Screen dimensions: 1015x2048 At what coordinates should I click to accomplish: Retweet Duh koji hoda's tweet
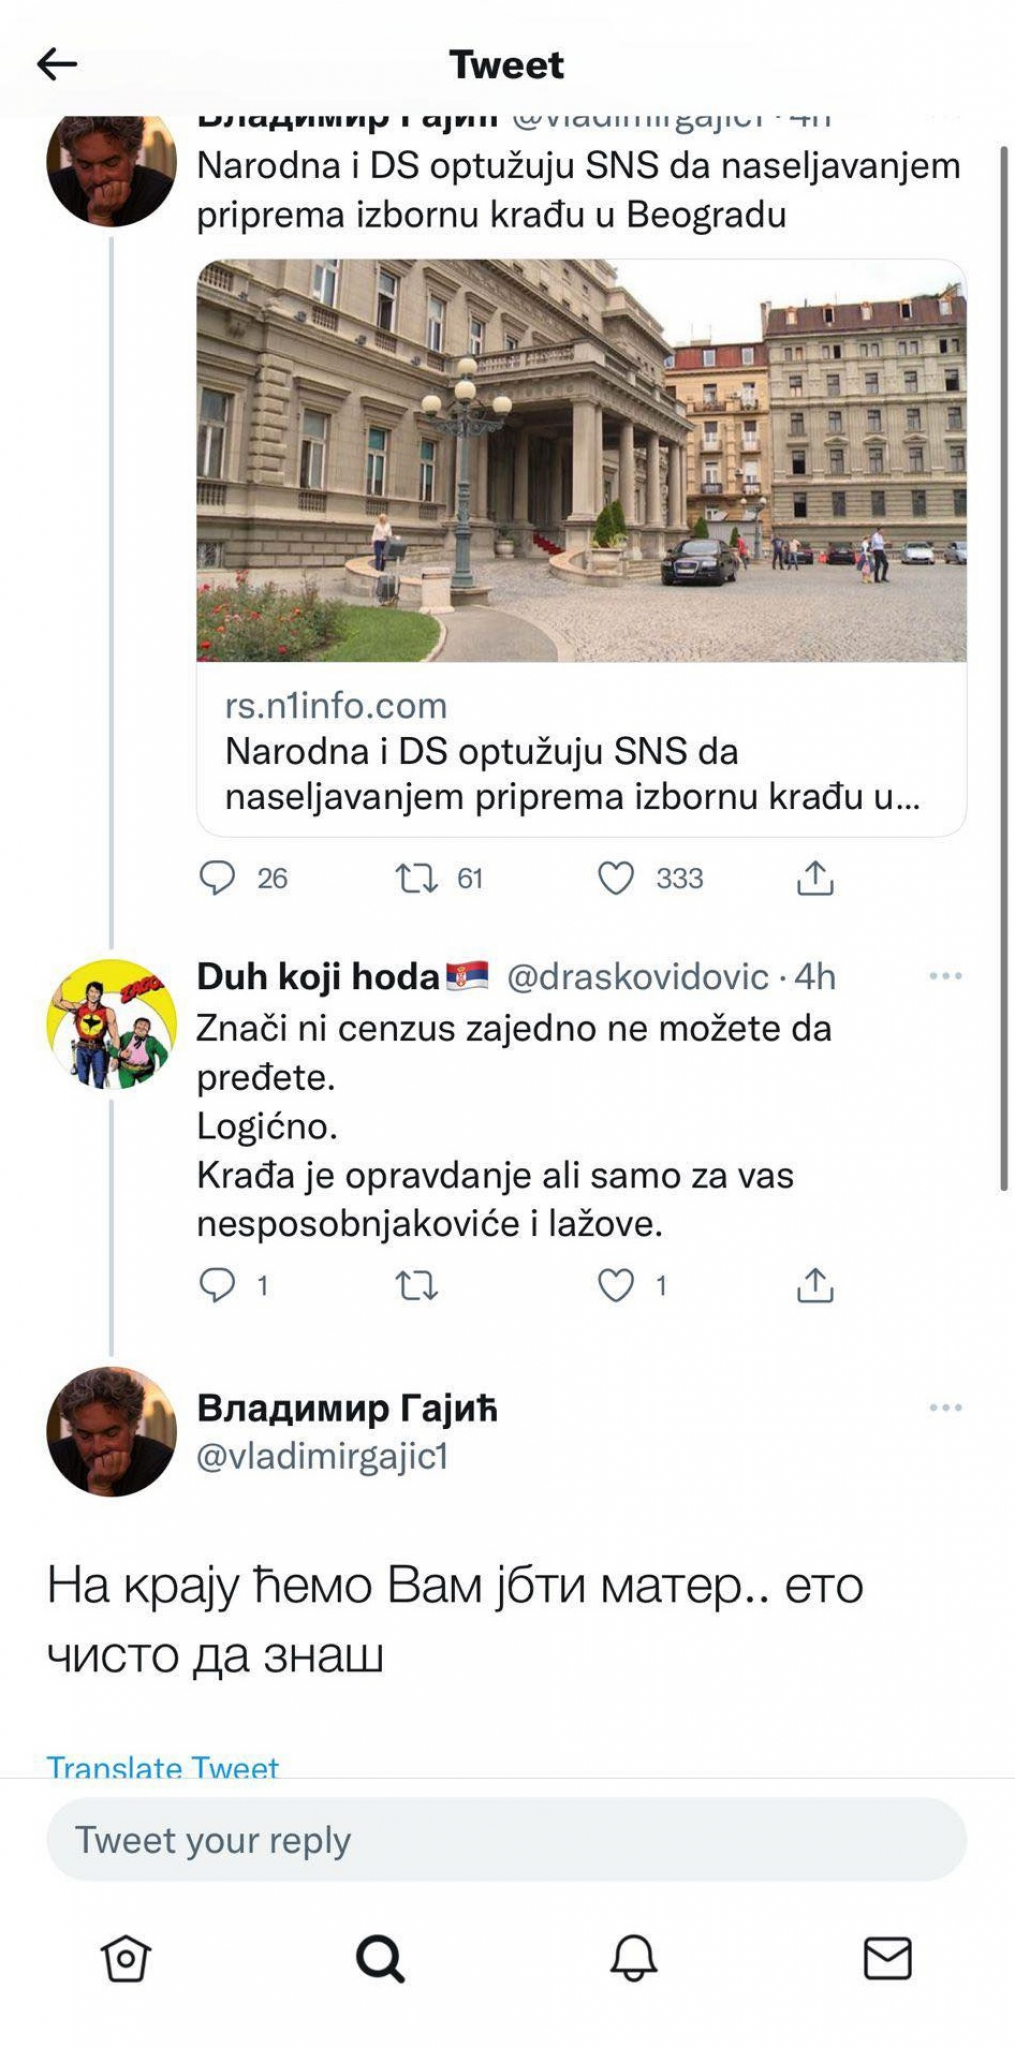(x=417, y=1285)
